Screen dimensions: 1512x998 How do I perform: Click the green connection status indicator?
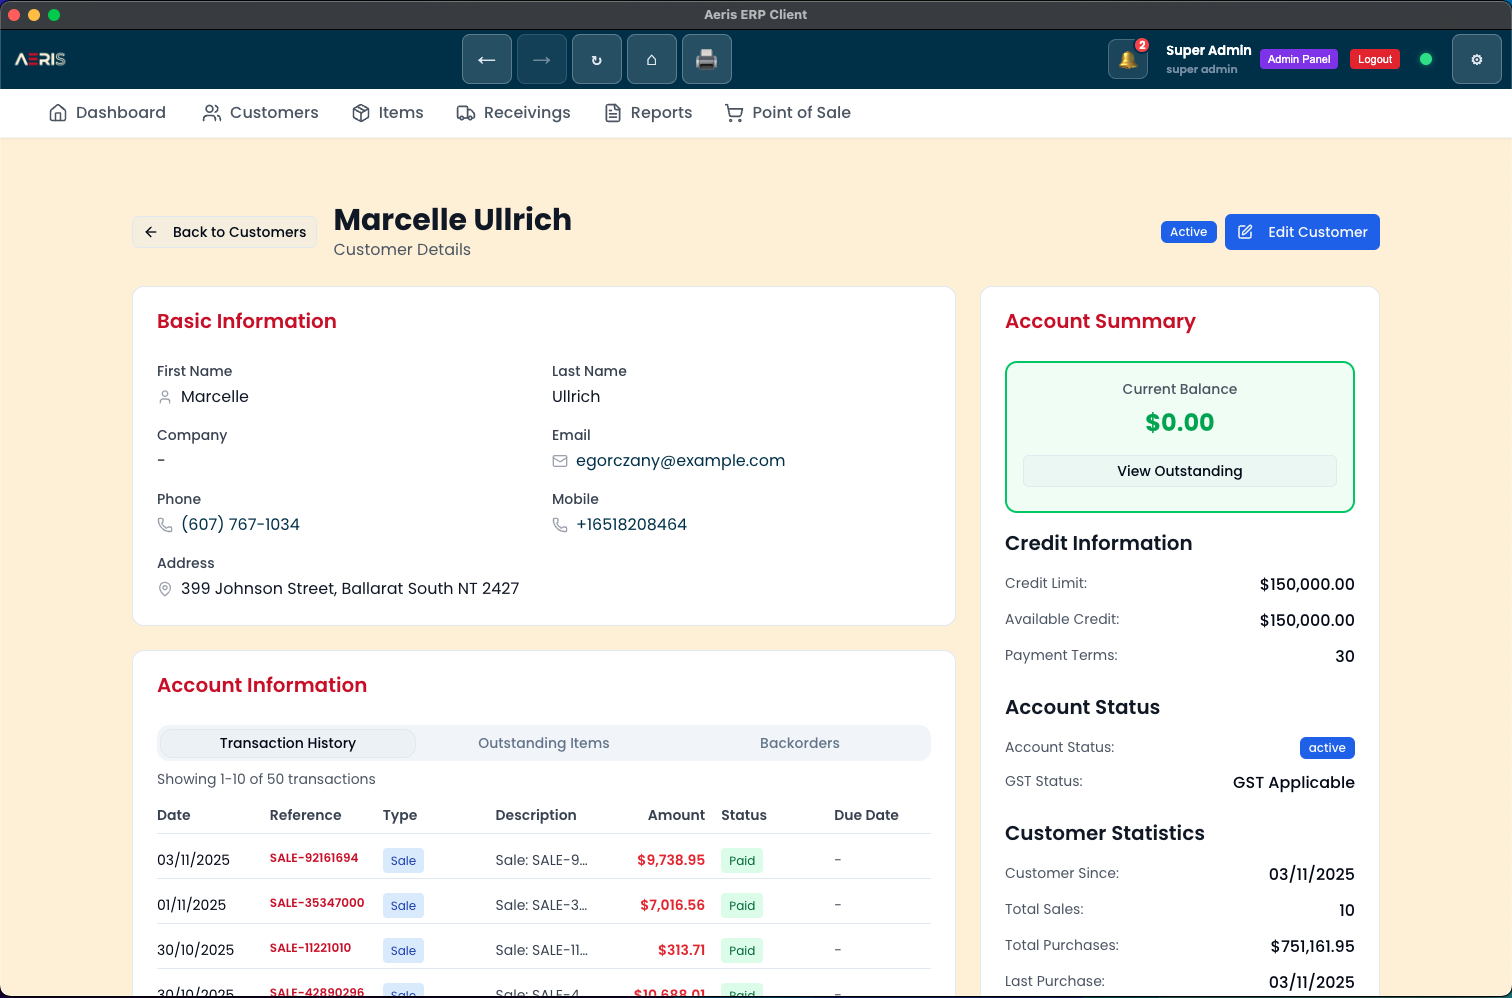click(x=1426, y=60)
